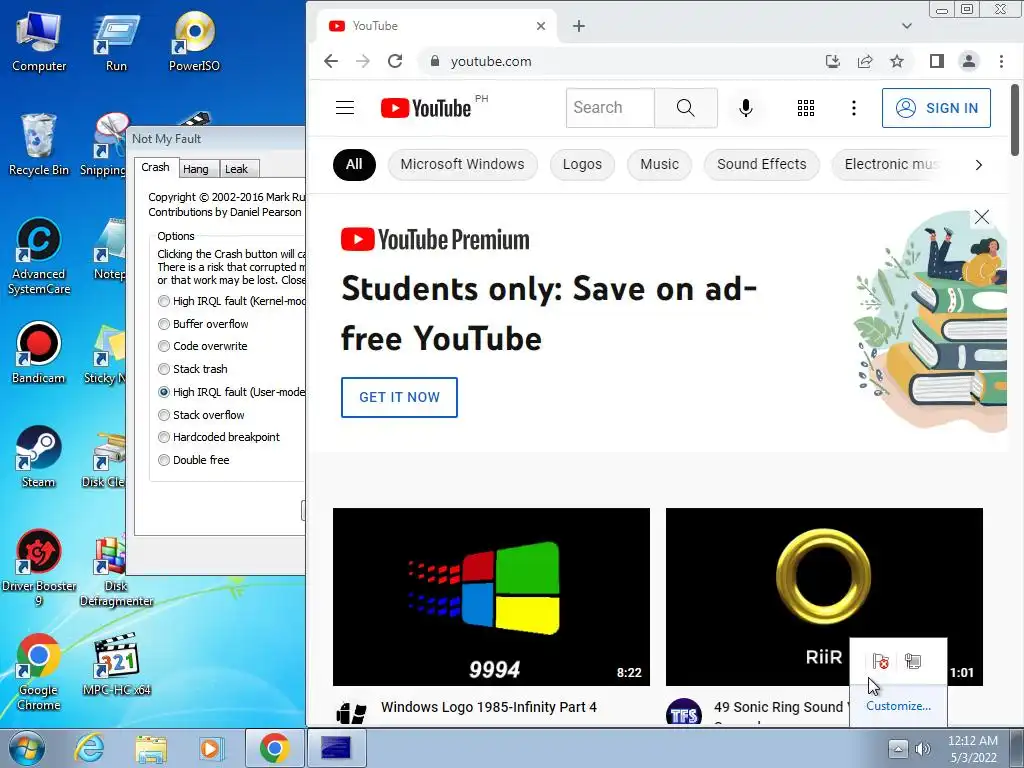Select the Recycle Bin desktop icon
Screen dimensions: 1024x768
click(x=39, y=146)
